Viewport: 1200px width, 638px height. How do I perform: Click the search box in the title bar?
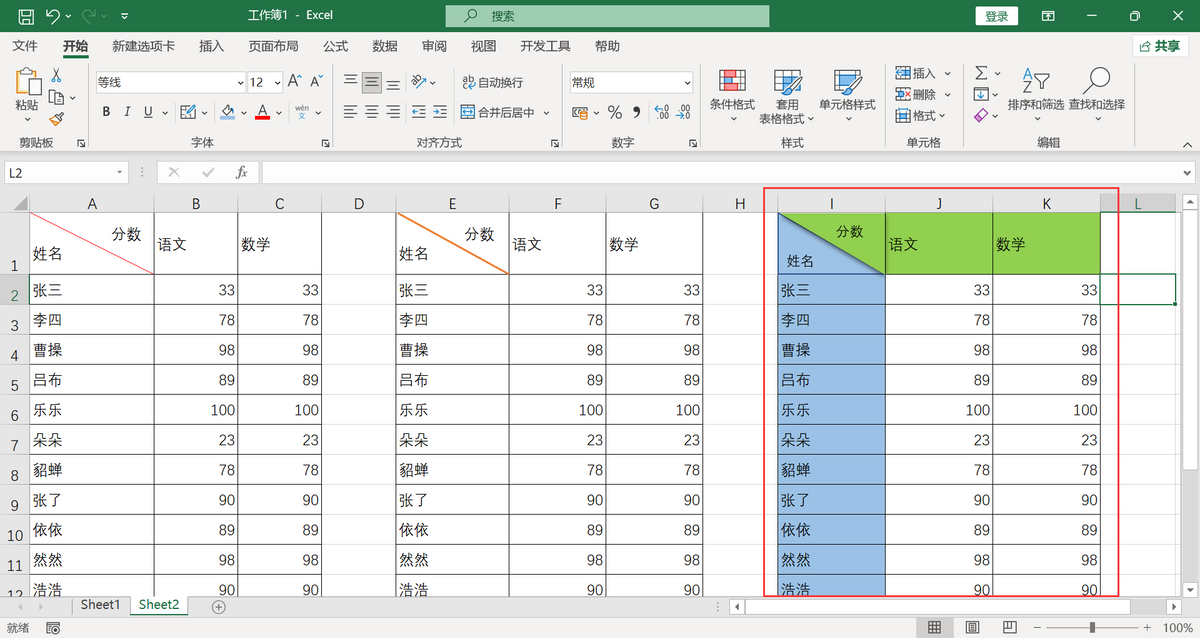pyautogui.click(x=607, y=16)
